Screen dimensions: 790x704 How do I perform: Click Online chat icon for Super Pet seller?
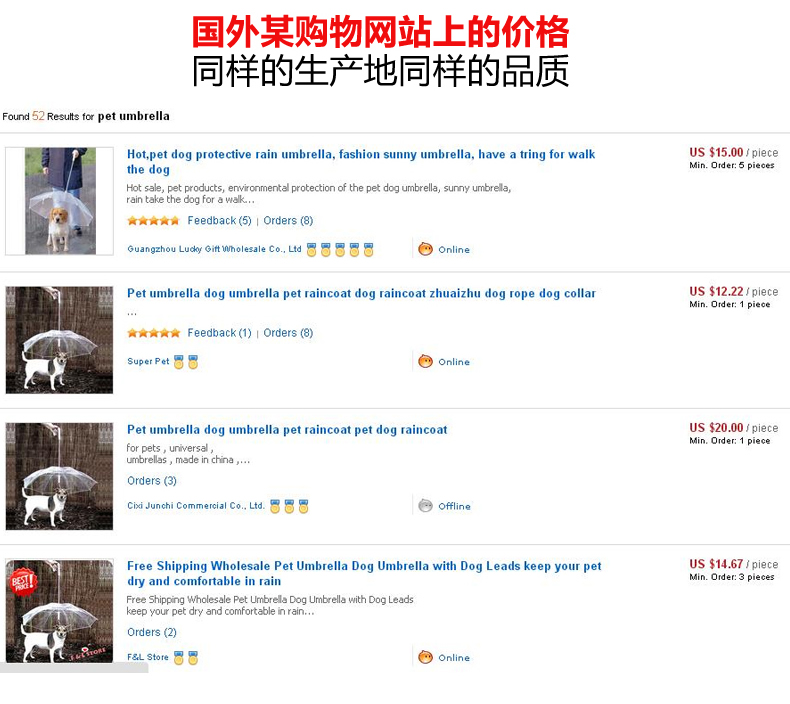click(426, 361)
